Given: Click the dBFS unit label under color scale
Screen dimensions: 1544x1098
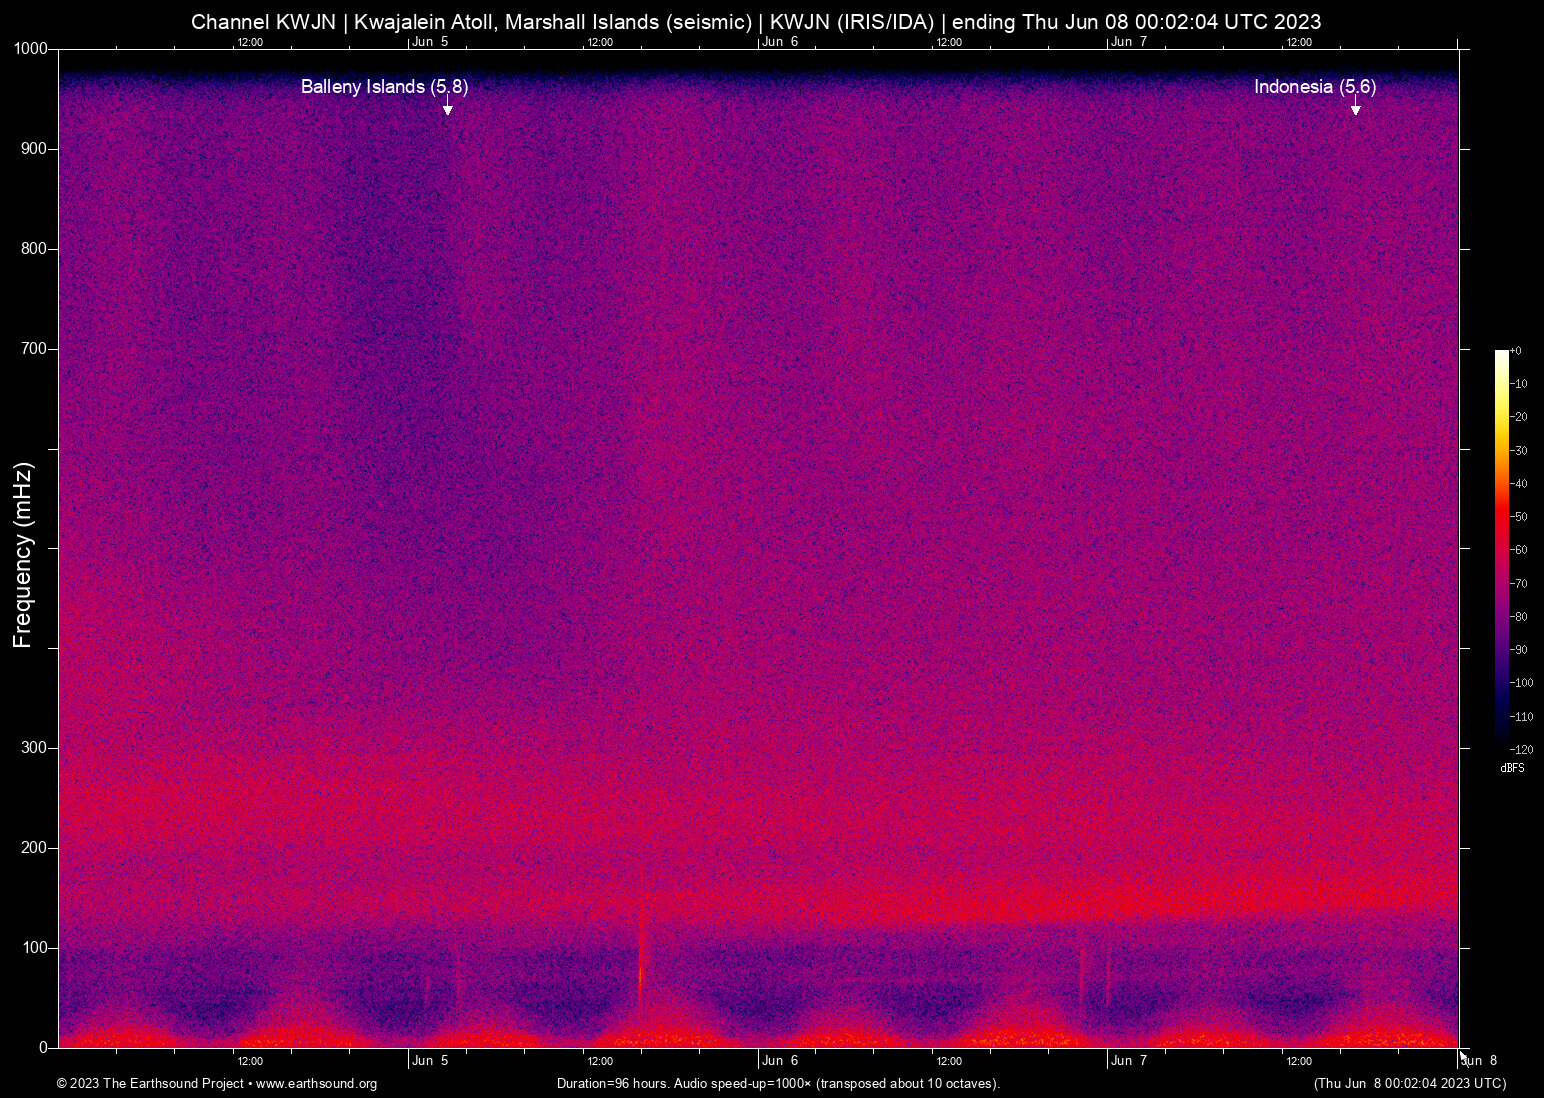Looking at the screenshot, I should (x=1512, y=768).
